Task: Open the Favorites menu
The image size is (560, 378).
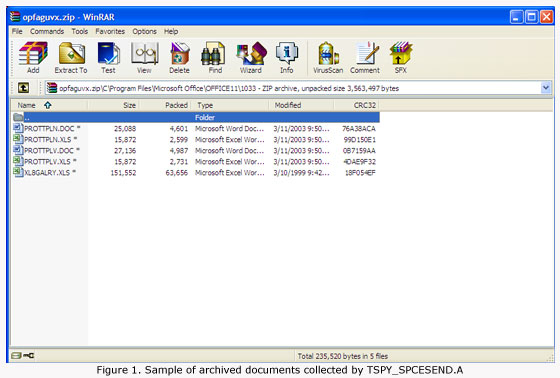Action: pos(110,31)
